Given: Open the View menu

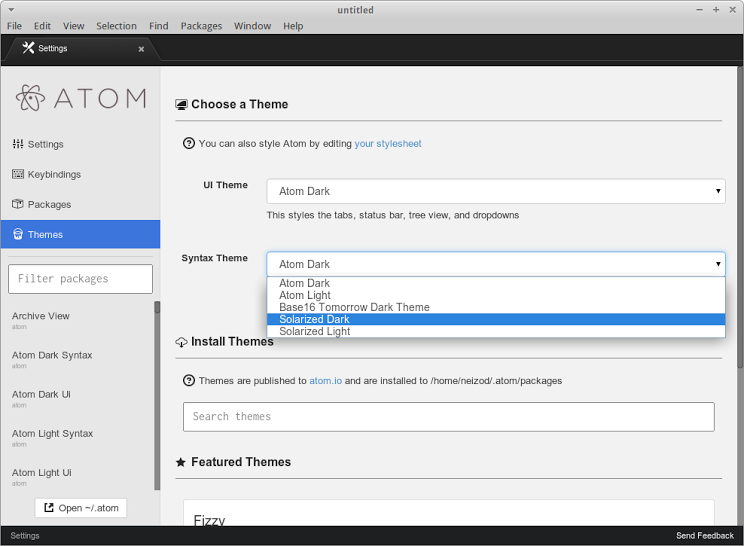Looking at the screenshot, I should (x=74, y=26).
